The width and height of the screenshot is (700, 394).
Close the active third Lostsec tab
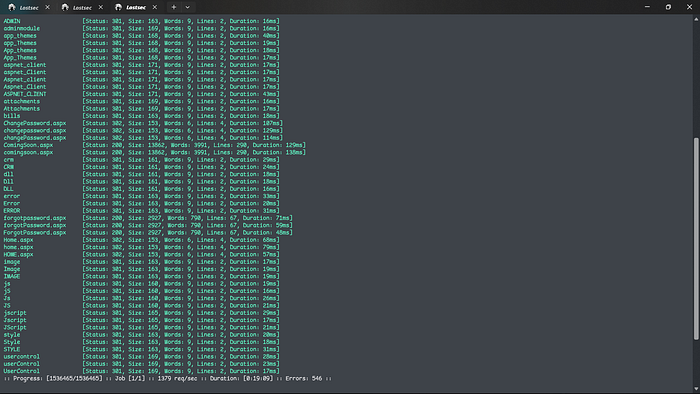pyautogui.click(x=154, y=7)
